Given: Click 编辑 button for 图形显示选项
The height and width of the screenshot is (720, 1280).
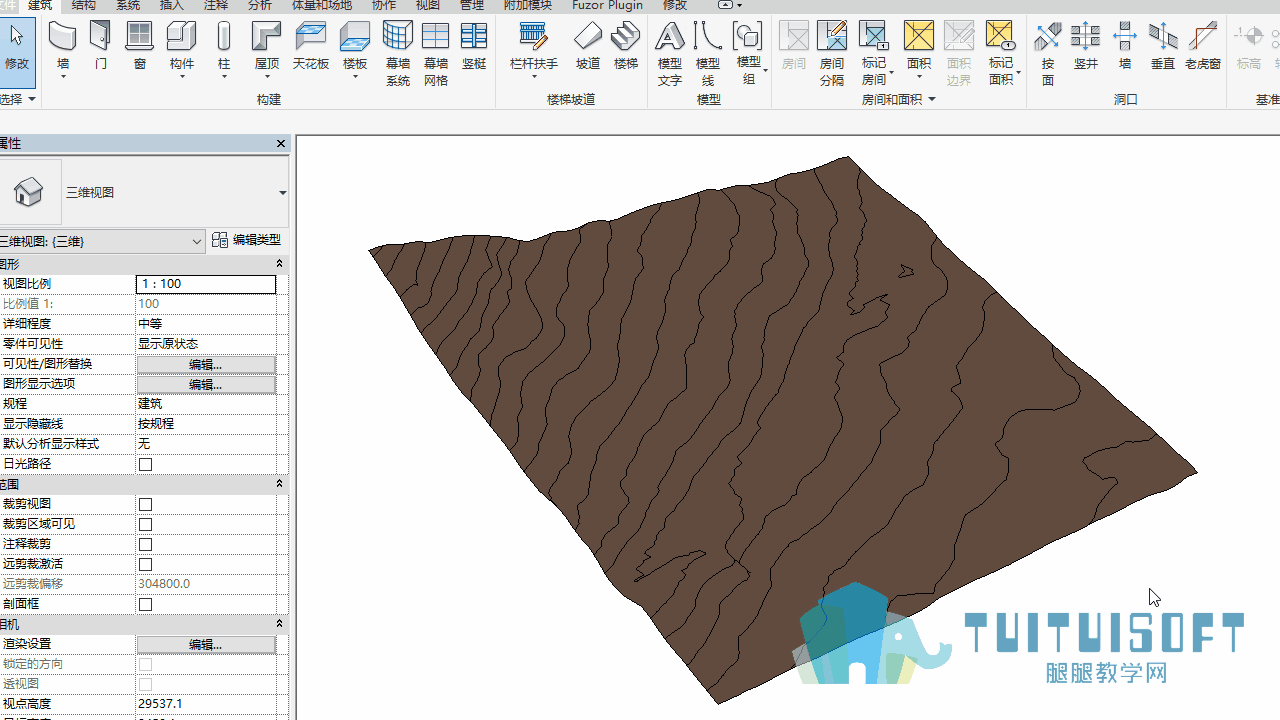Looking at the screenshot, I should point(206,384).
